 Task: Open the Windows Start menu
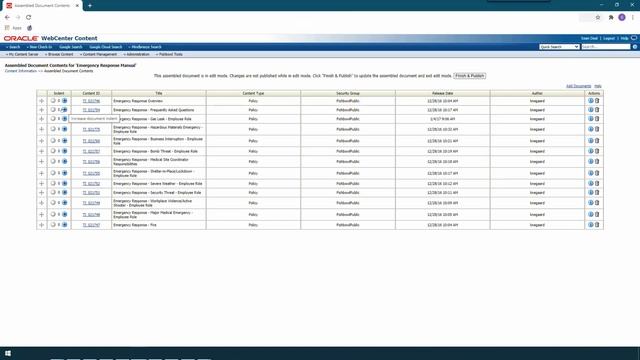tap(8, 353)
